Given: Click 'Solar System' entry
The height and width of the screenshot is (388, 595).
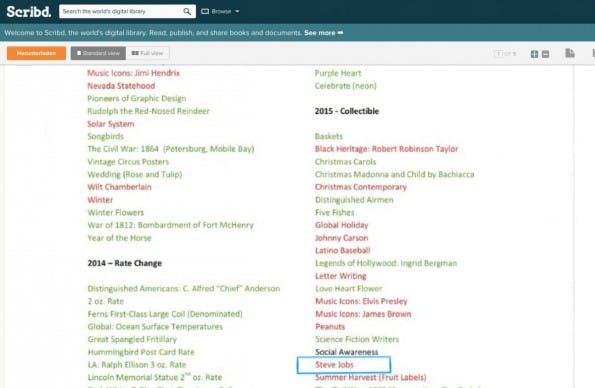Looking at the screenshot, I should point(111,124).
